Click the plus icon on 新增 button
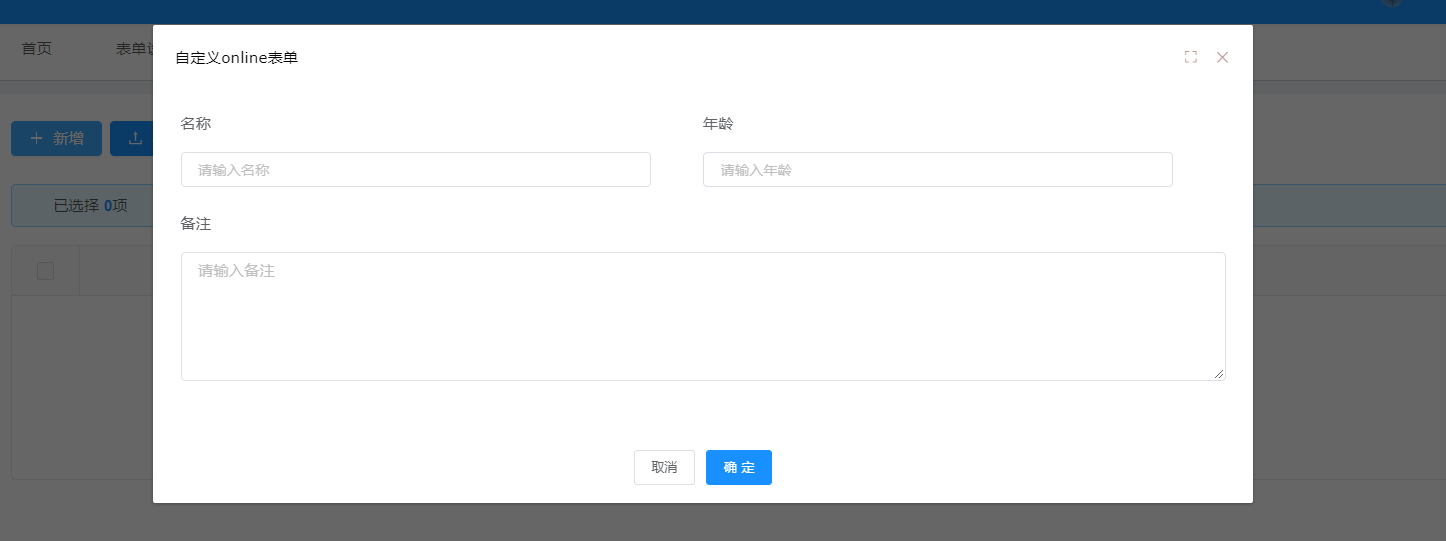The height and width of the screenshot is (541, 1446). click(37, 139)
